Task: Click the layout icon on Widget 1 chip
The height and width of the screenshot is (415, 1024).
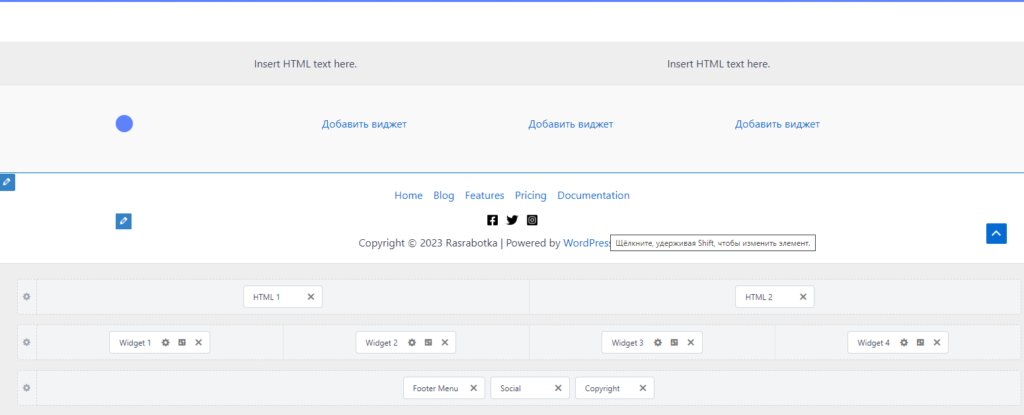Action: coord(182,342)
